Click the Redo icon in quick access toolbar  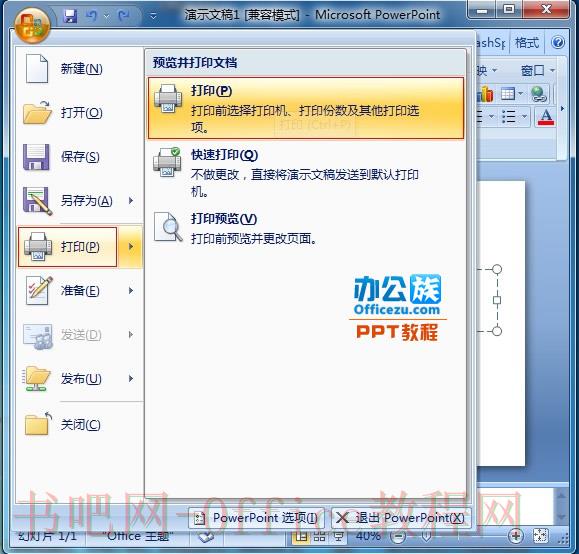(123, 16)
